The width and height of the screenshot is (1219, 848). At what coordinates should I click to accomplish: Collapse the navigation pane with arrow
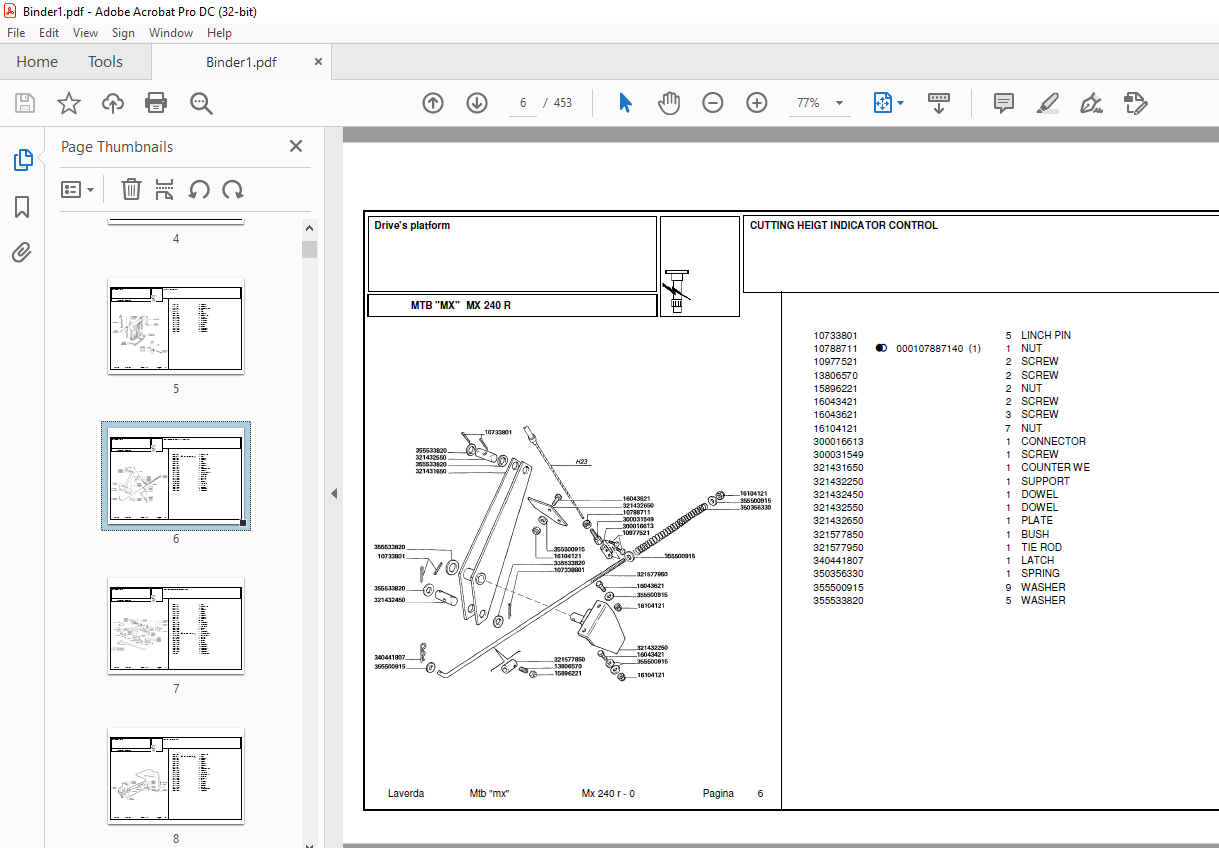pyautogui.click(x=334, y=493)
